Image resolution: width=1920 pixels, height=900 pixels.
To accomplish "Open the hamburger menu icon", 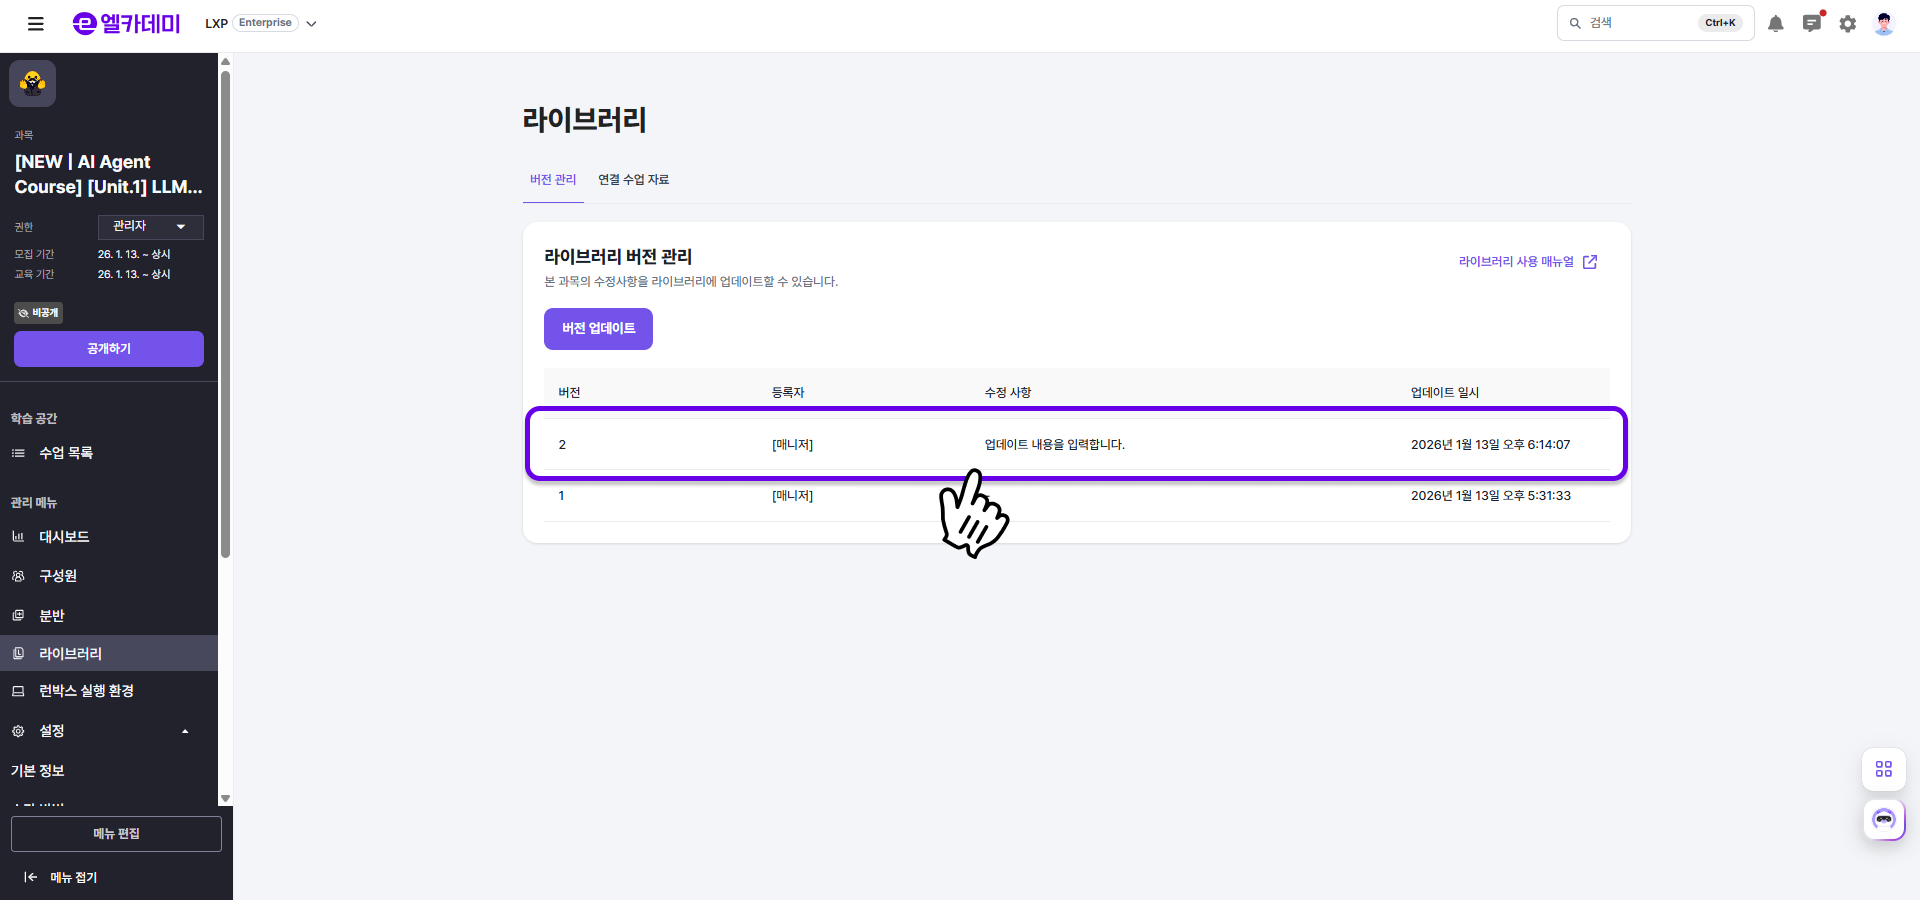I will [36, 24].
